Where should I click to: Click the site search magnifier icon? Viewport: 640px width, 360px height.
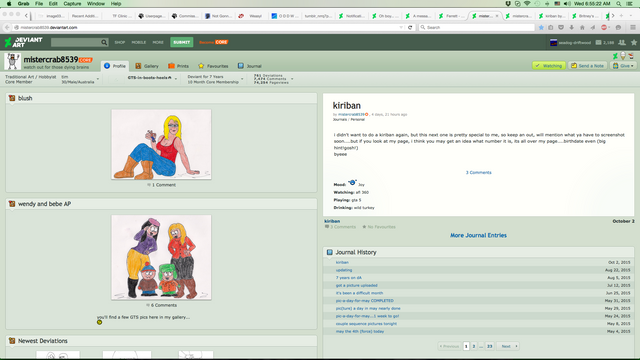point(104,42)
